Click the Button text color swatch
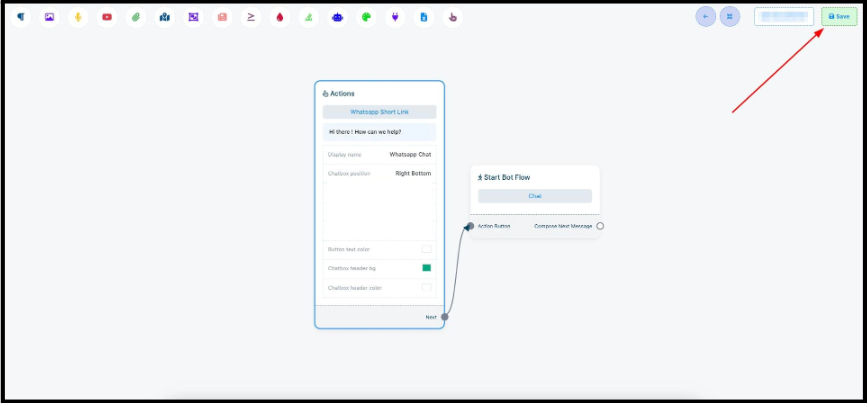This screenshot has width=868, height=403. click(x=427, y=249)
